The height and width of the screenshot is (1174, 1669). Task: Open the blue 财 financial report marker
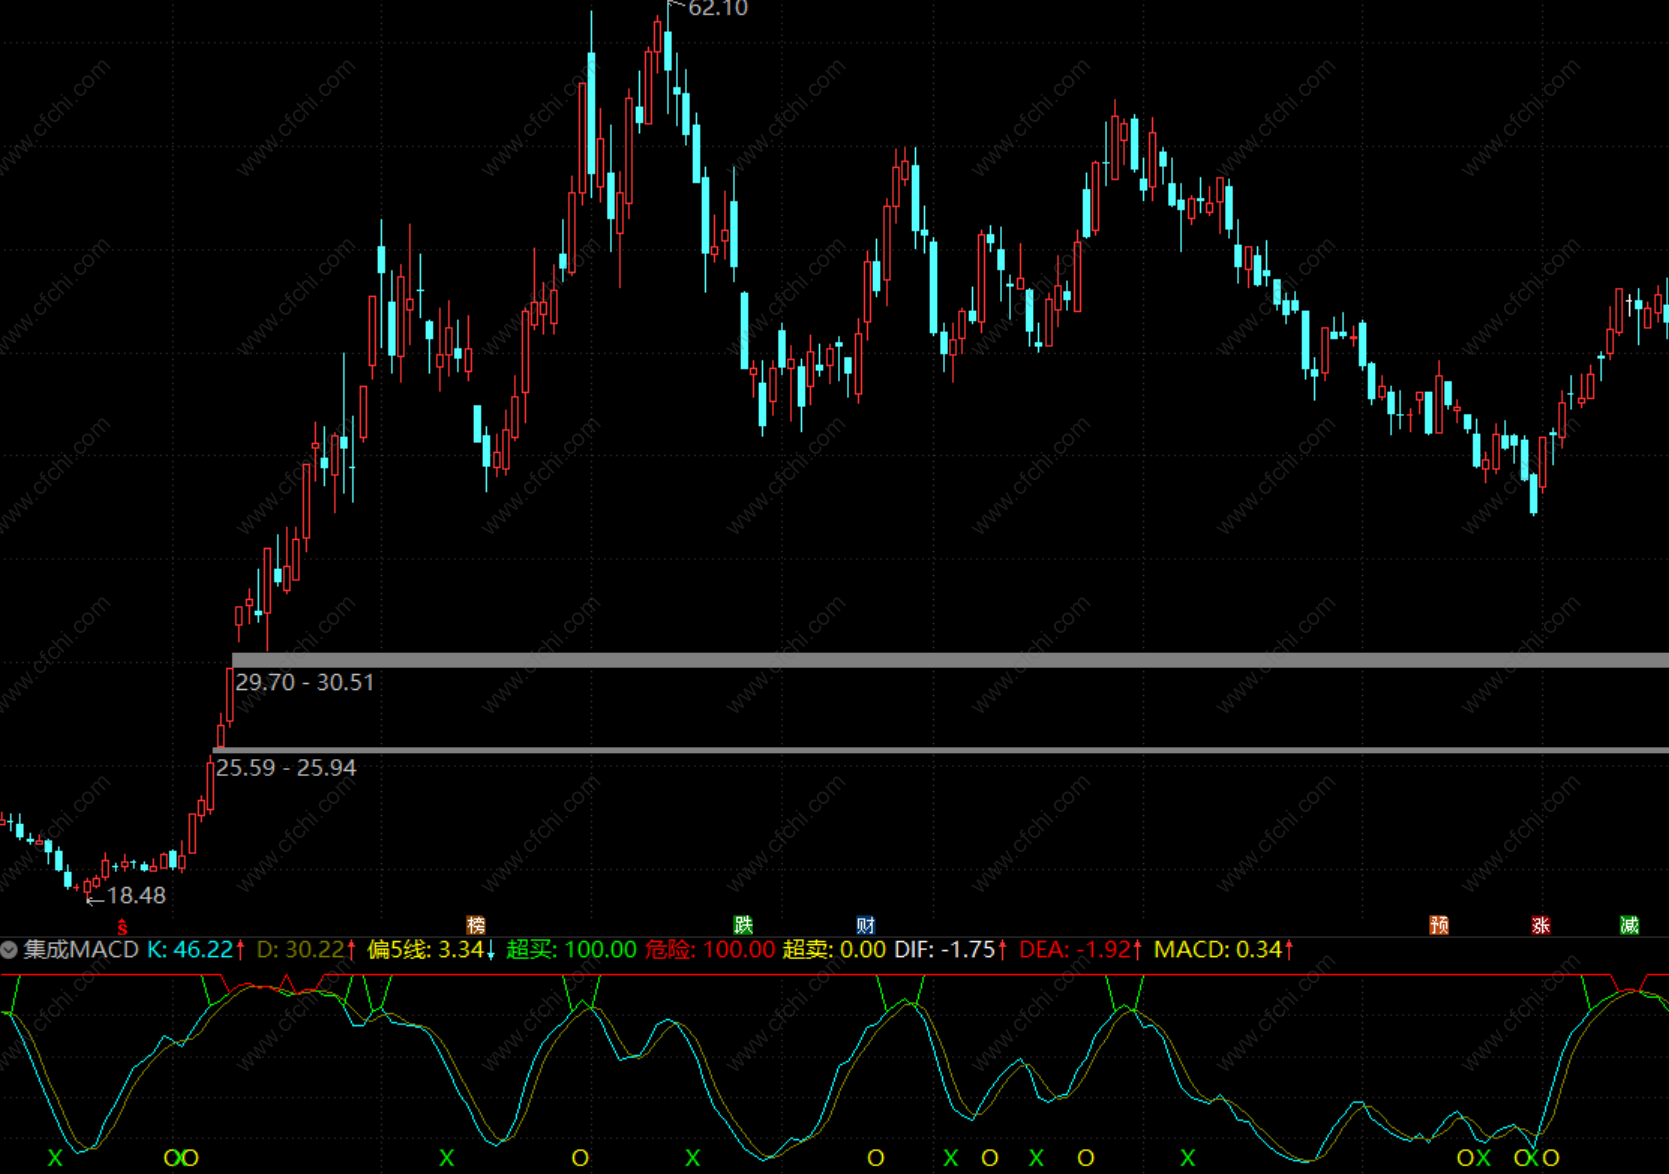[x=866, y=925]
